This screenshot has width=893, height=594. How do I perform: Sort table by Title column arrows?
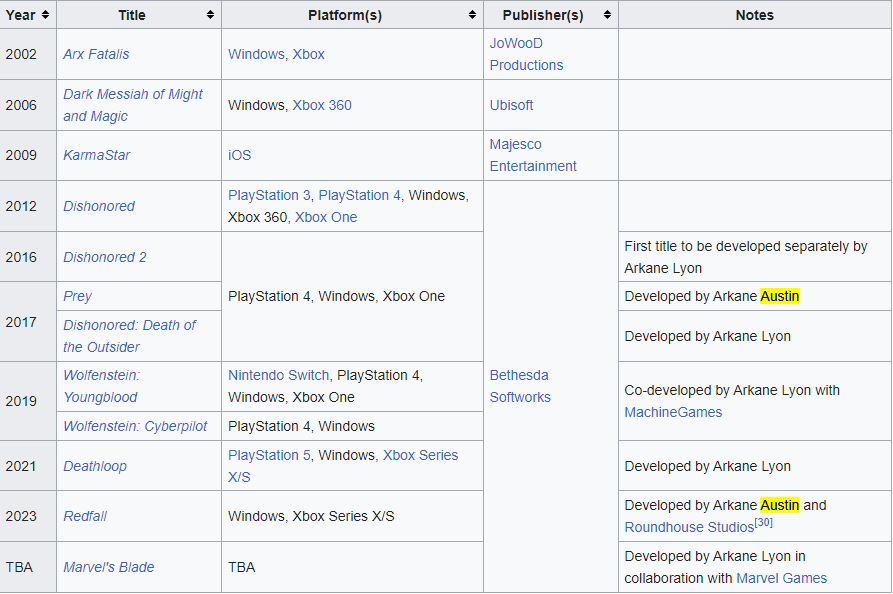210,15
